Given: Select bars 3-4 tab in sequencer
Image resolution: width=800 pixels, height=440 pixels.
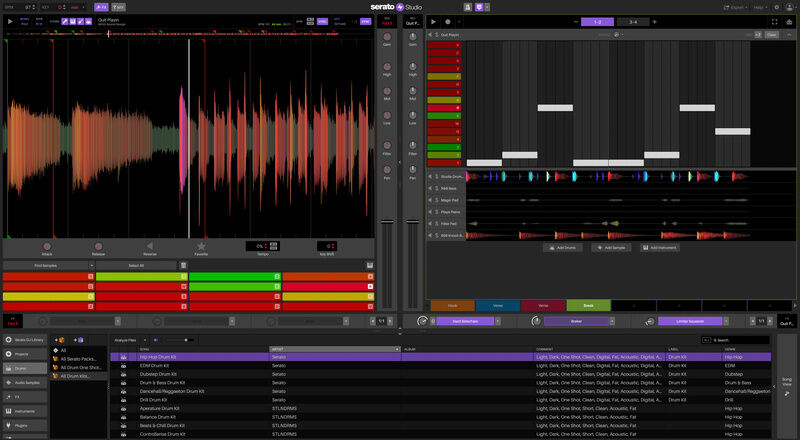Looking at the screenshot, I should pyautogui.click(x=633, y=22).
